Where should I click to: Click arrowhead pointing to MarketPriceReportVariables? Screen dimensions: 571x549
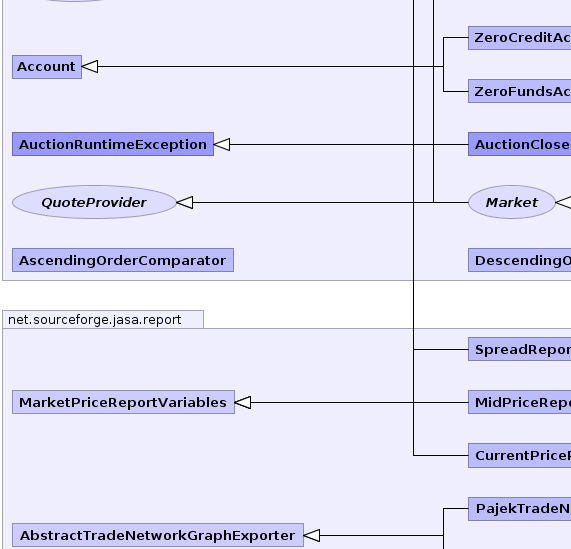243,402
